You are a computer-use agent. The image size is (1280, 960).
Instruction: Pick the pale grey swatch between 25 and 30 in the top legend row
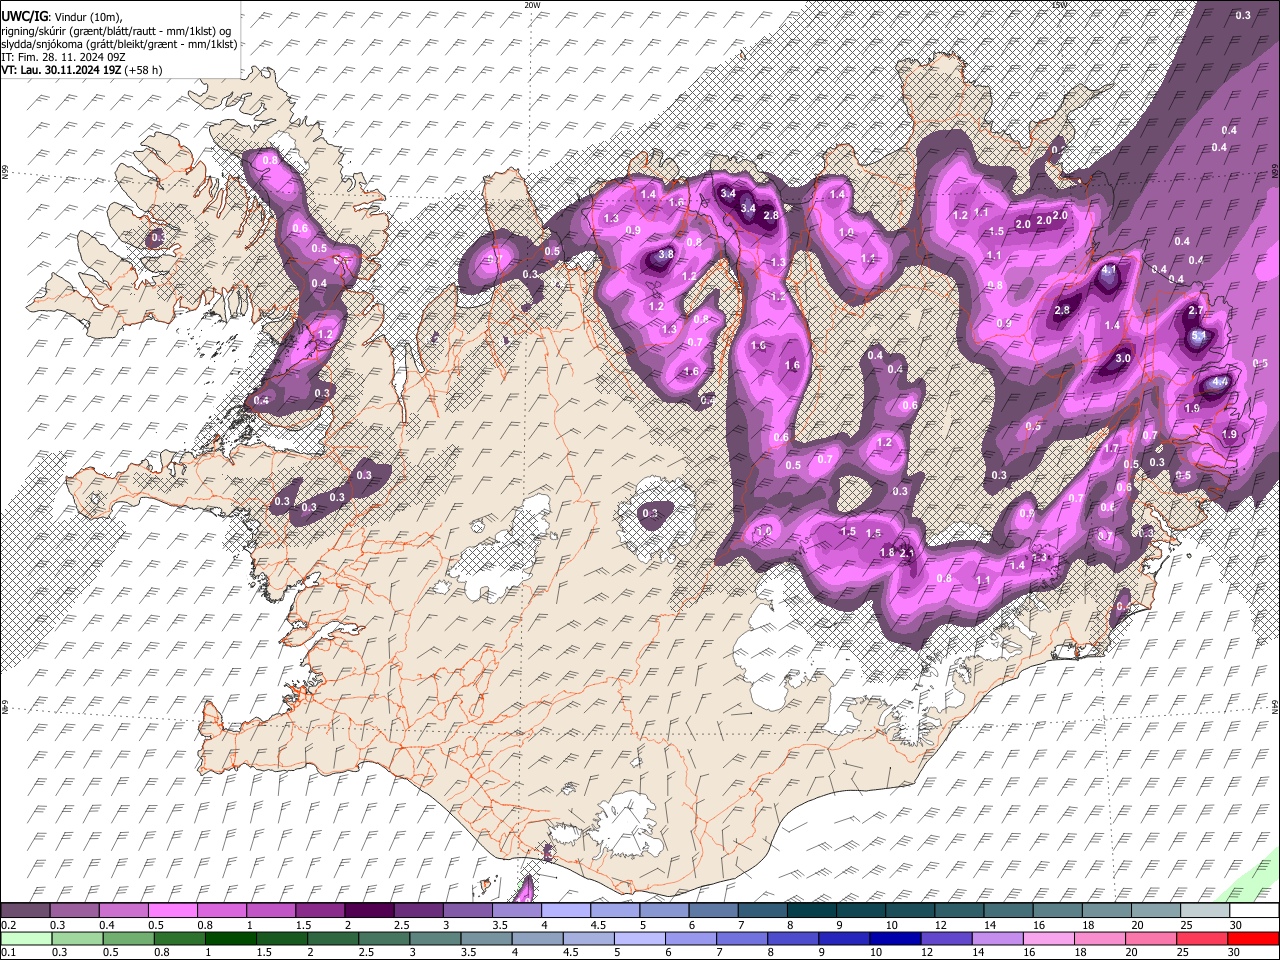point(1205,911)
